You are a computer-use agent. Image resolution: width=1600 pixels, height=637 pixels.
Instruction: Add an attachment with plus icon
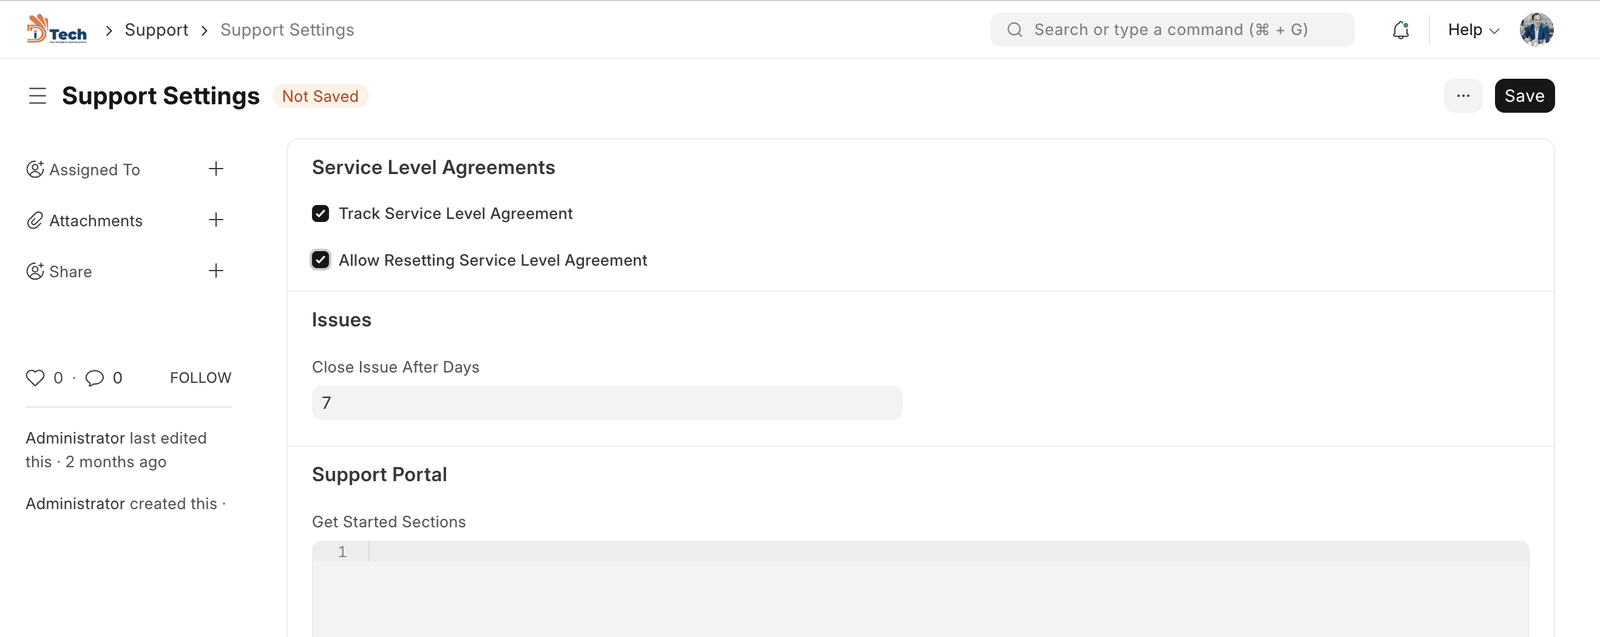[216, 220]
